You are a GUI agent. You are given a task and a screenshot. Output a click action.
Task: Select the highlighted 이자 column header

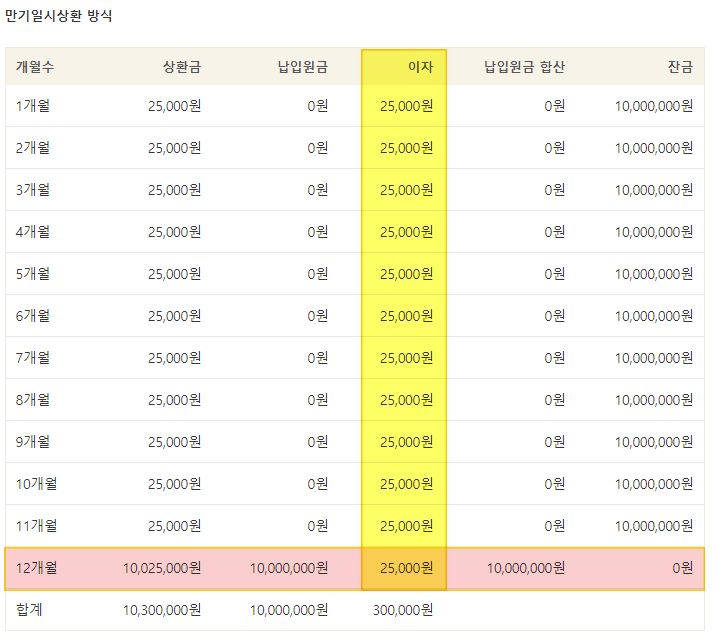coord(420,67)
